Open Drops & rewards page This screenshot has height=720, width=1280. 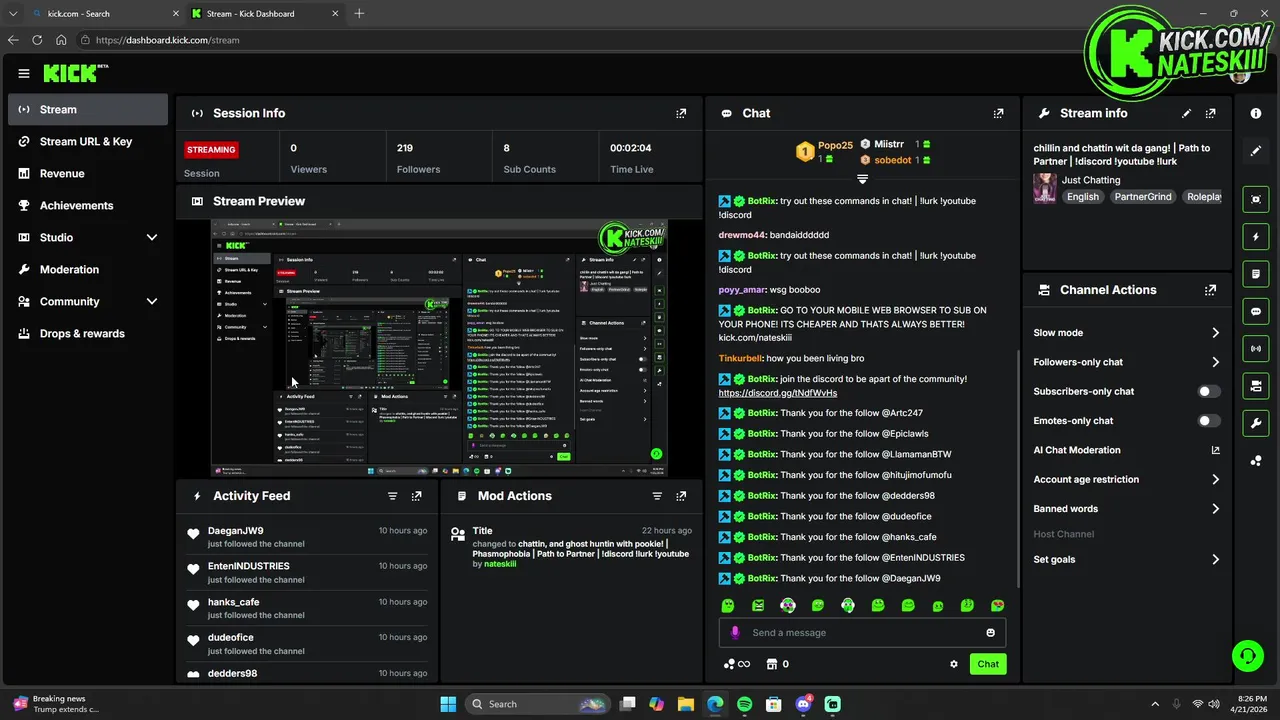point(88,334)
